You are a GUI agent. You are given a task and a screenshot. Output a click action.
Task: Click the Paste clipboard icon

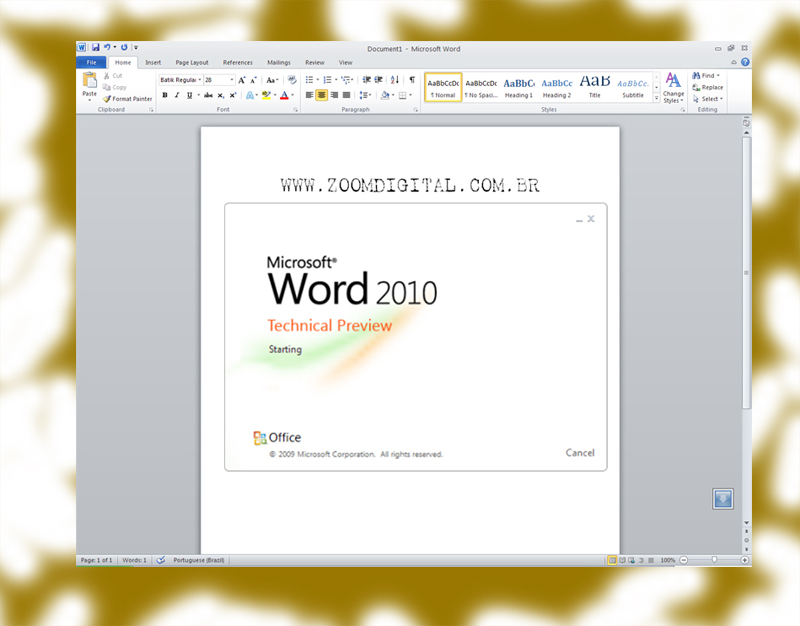(90, 80)
